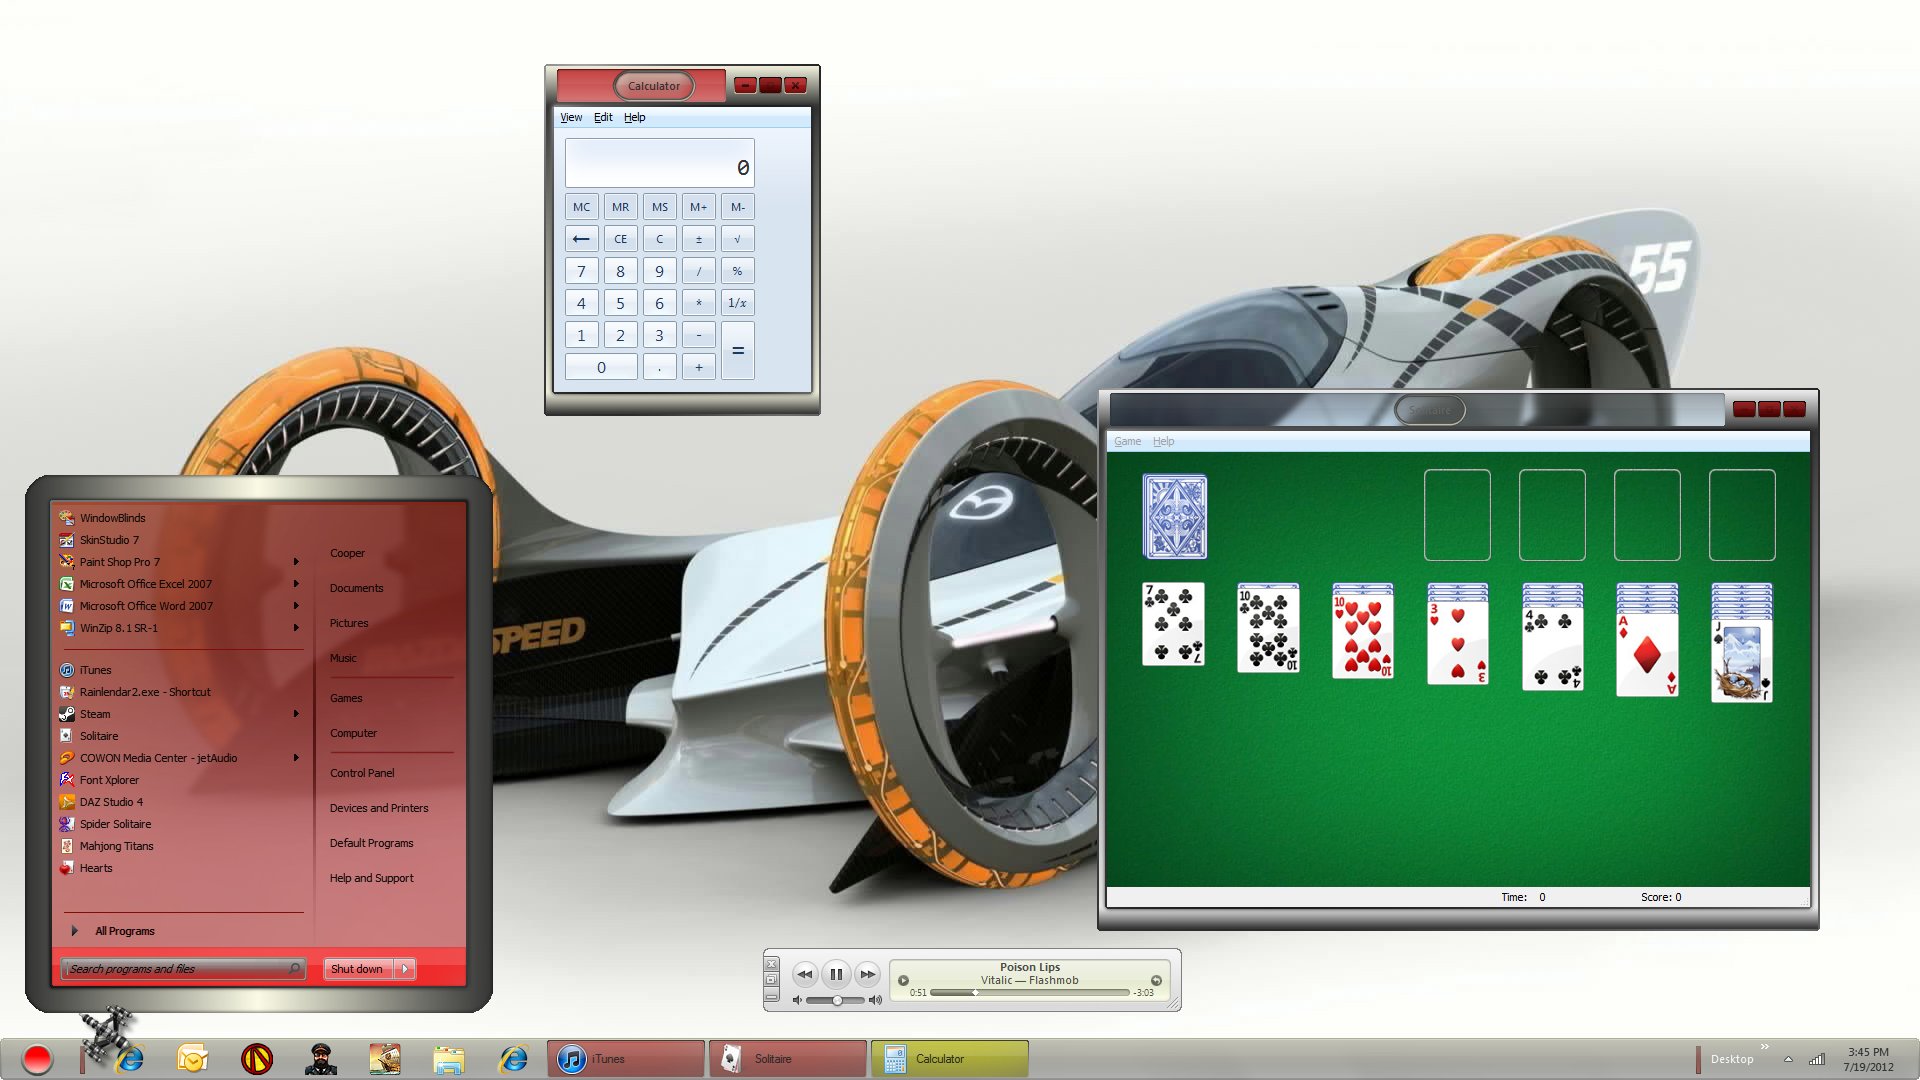Expand Microsoft Office Word 2007 jump list
1920x1080 pixels.
[x=296, y=606]
